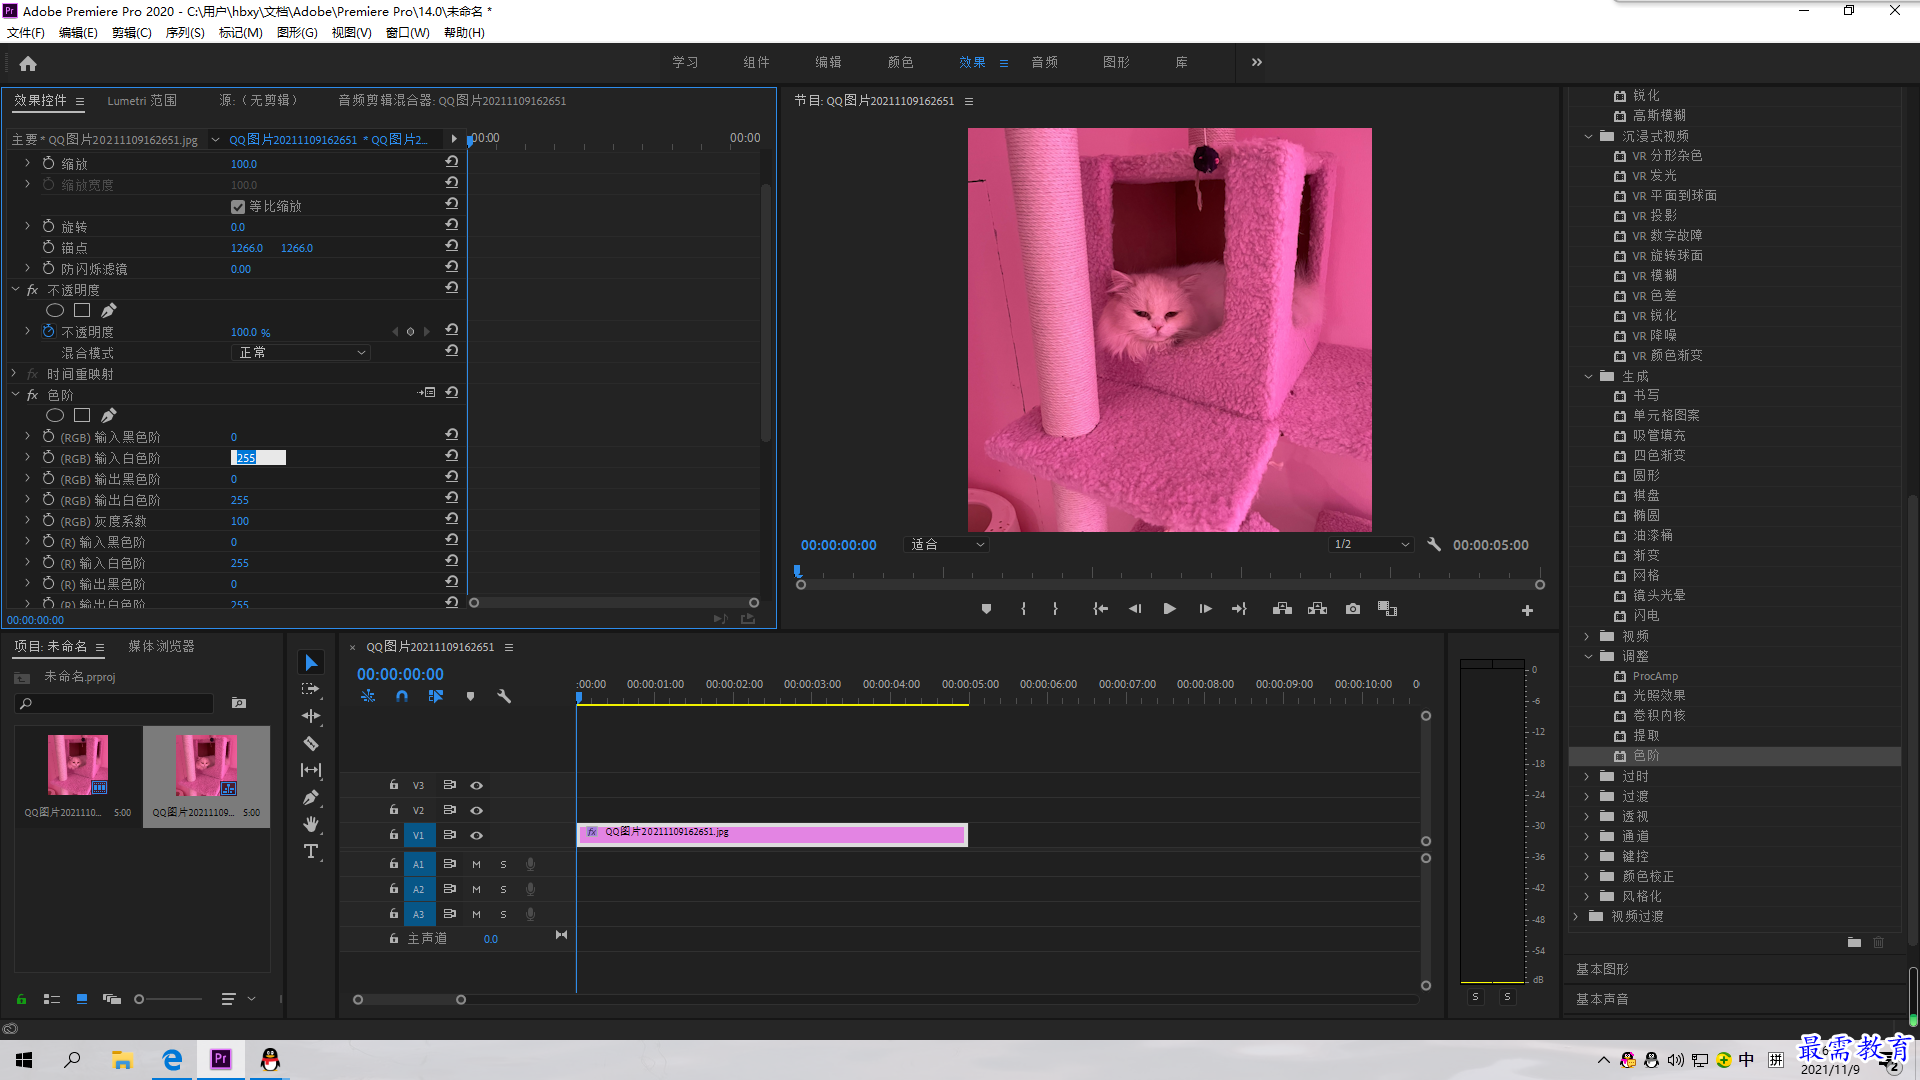Click the Lift button
Viewport: 1920px width, 1080px height.
(x=1282, y=609)
